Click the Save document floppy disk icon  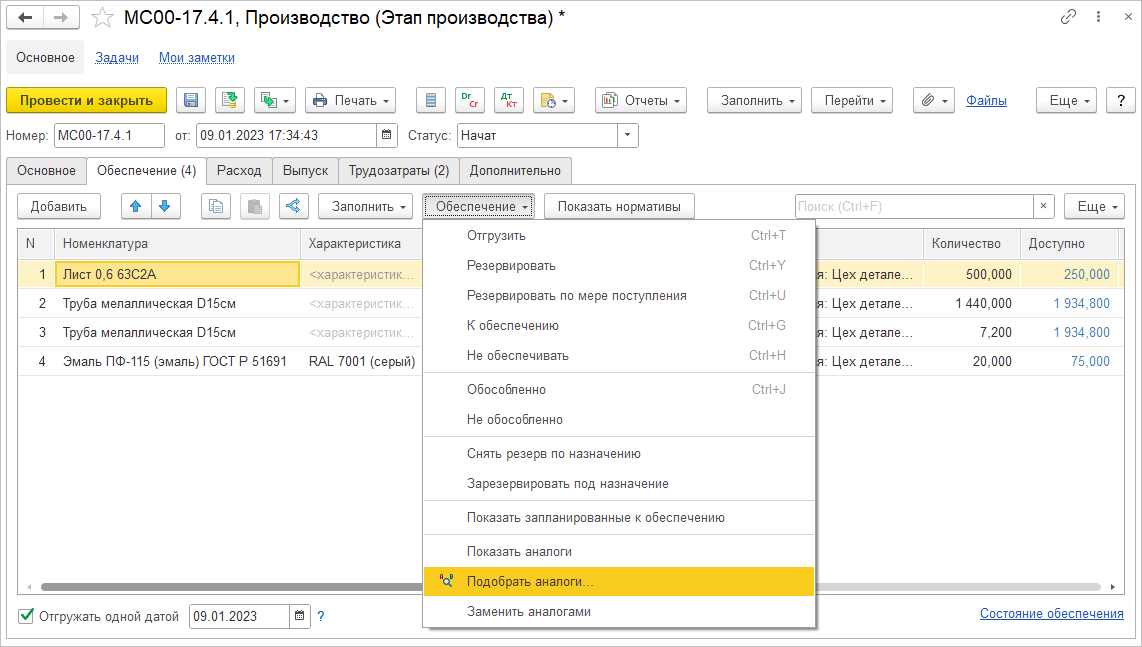[191, 100]
